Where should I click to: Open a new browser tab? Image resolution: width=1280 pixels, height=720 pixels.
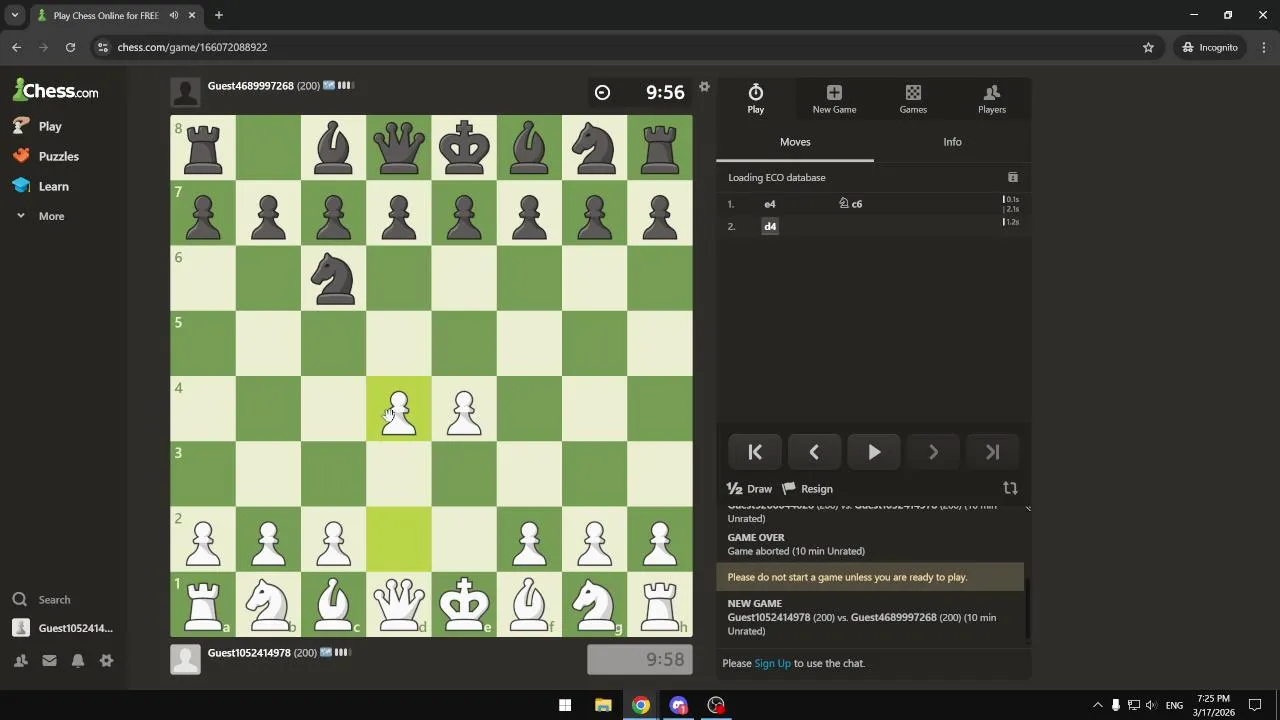click(x=218, y=15)
